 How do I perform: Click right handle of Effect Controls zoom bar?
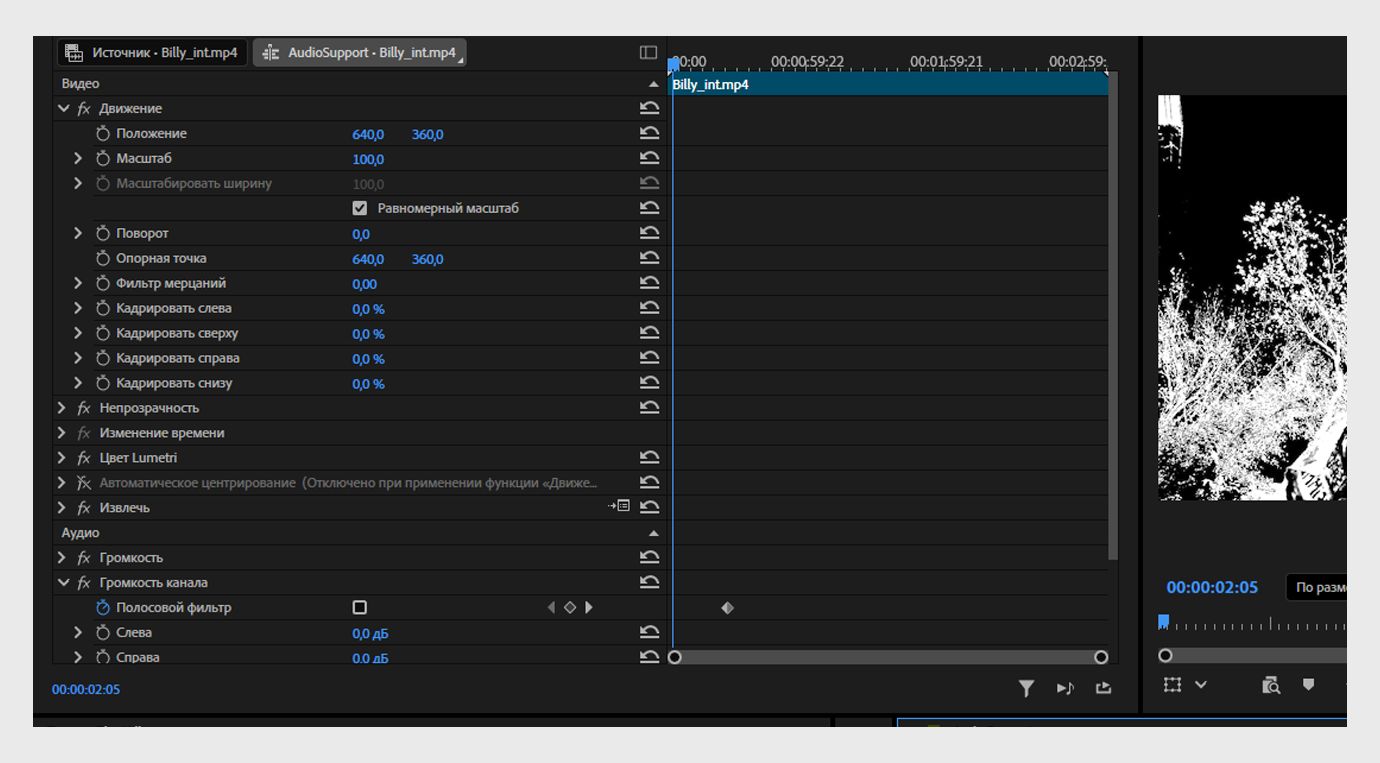click(x=1101, y=657)
